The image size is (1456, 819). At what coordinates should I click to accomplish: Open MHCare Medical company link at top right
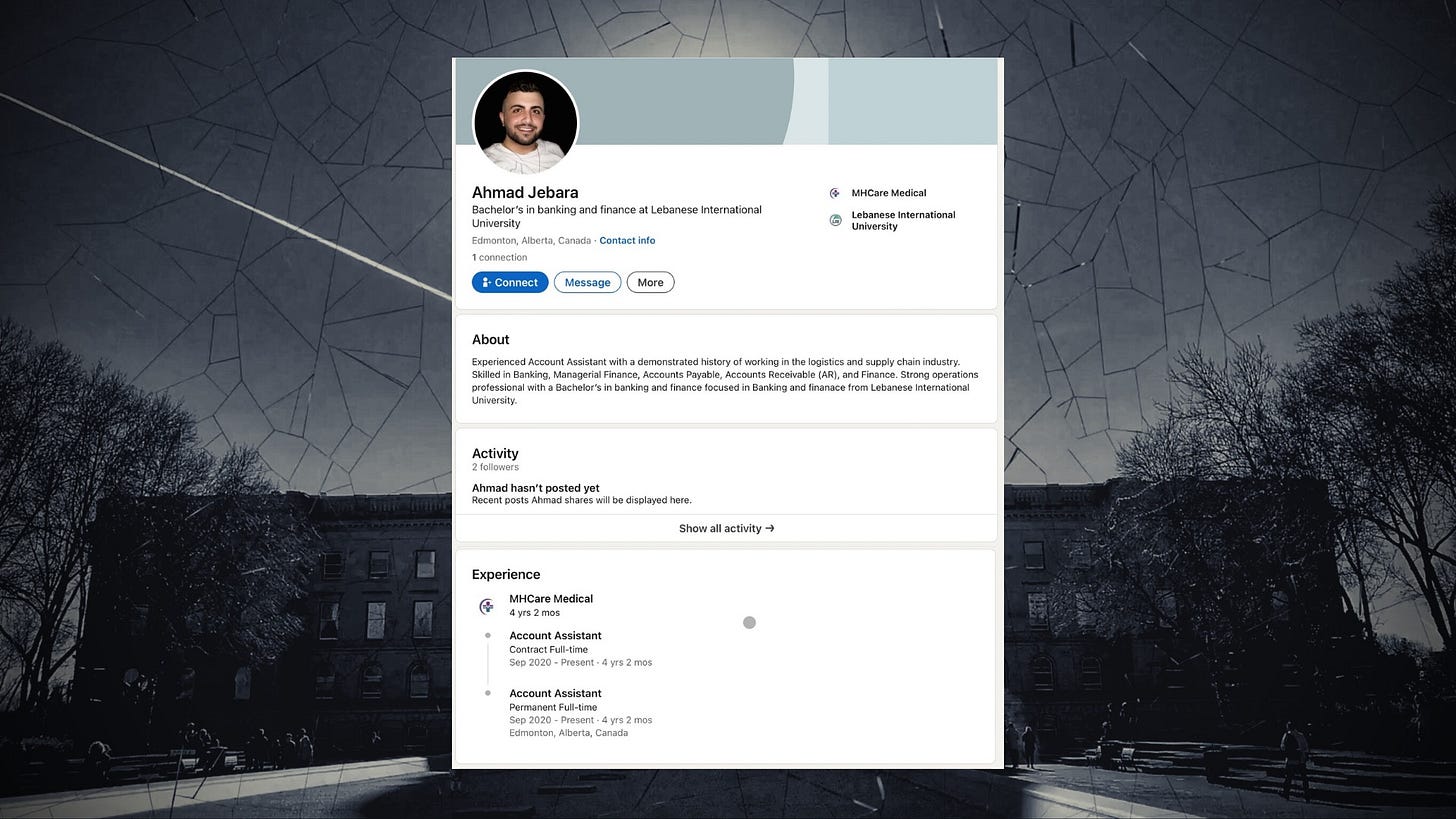coord(889,193)
